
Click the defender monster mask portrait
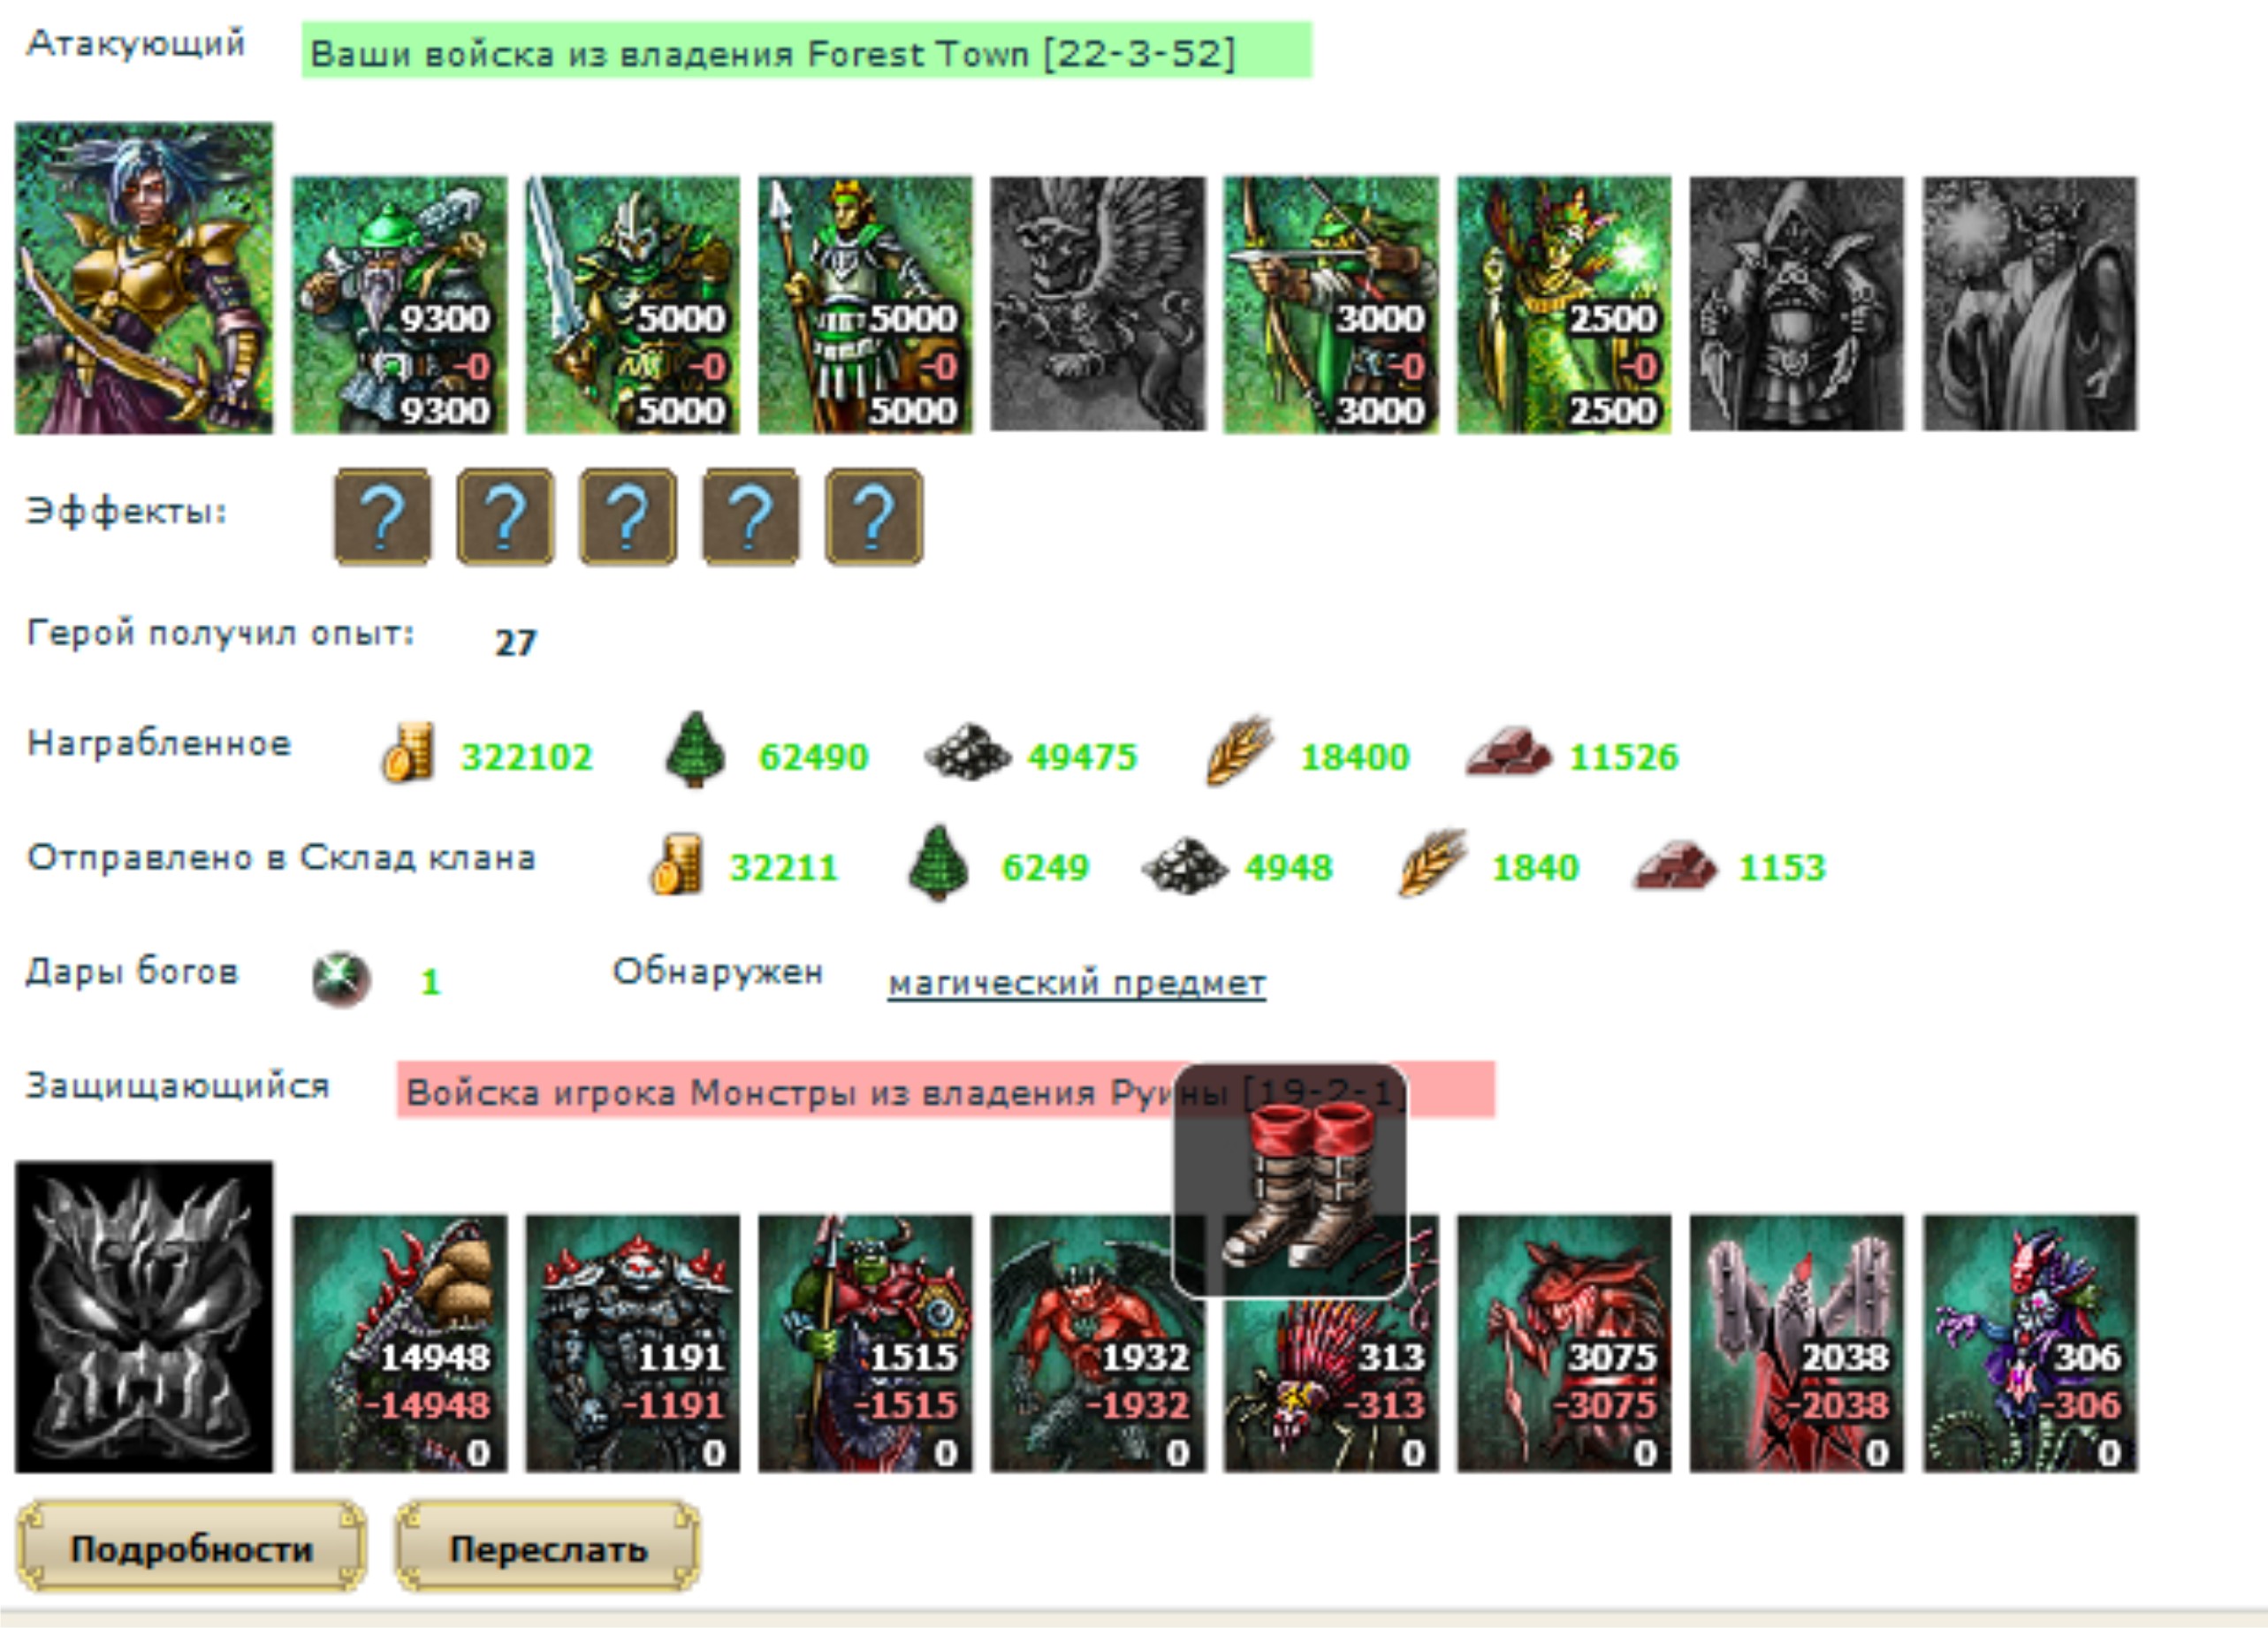click(x=143, y=1317)
